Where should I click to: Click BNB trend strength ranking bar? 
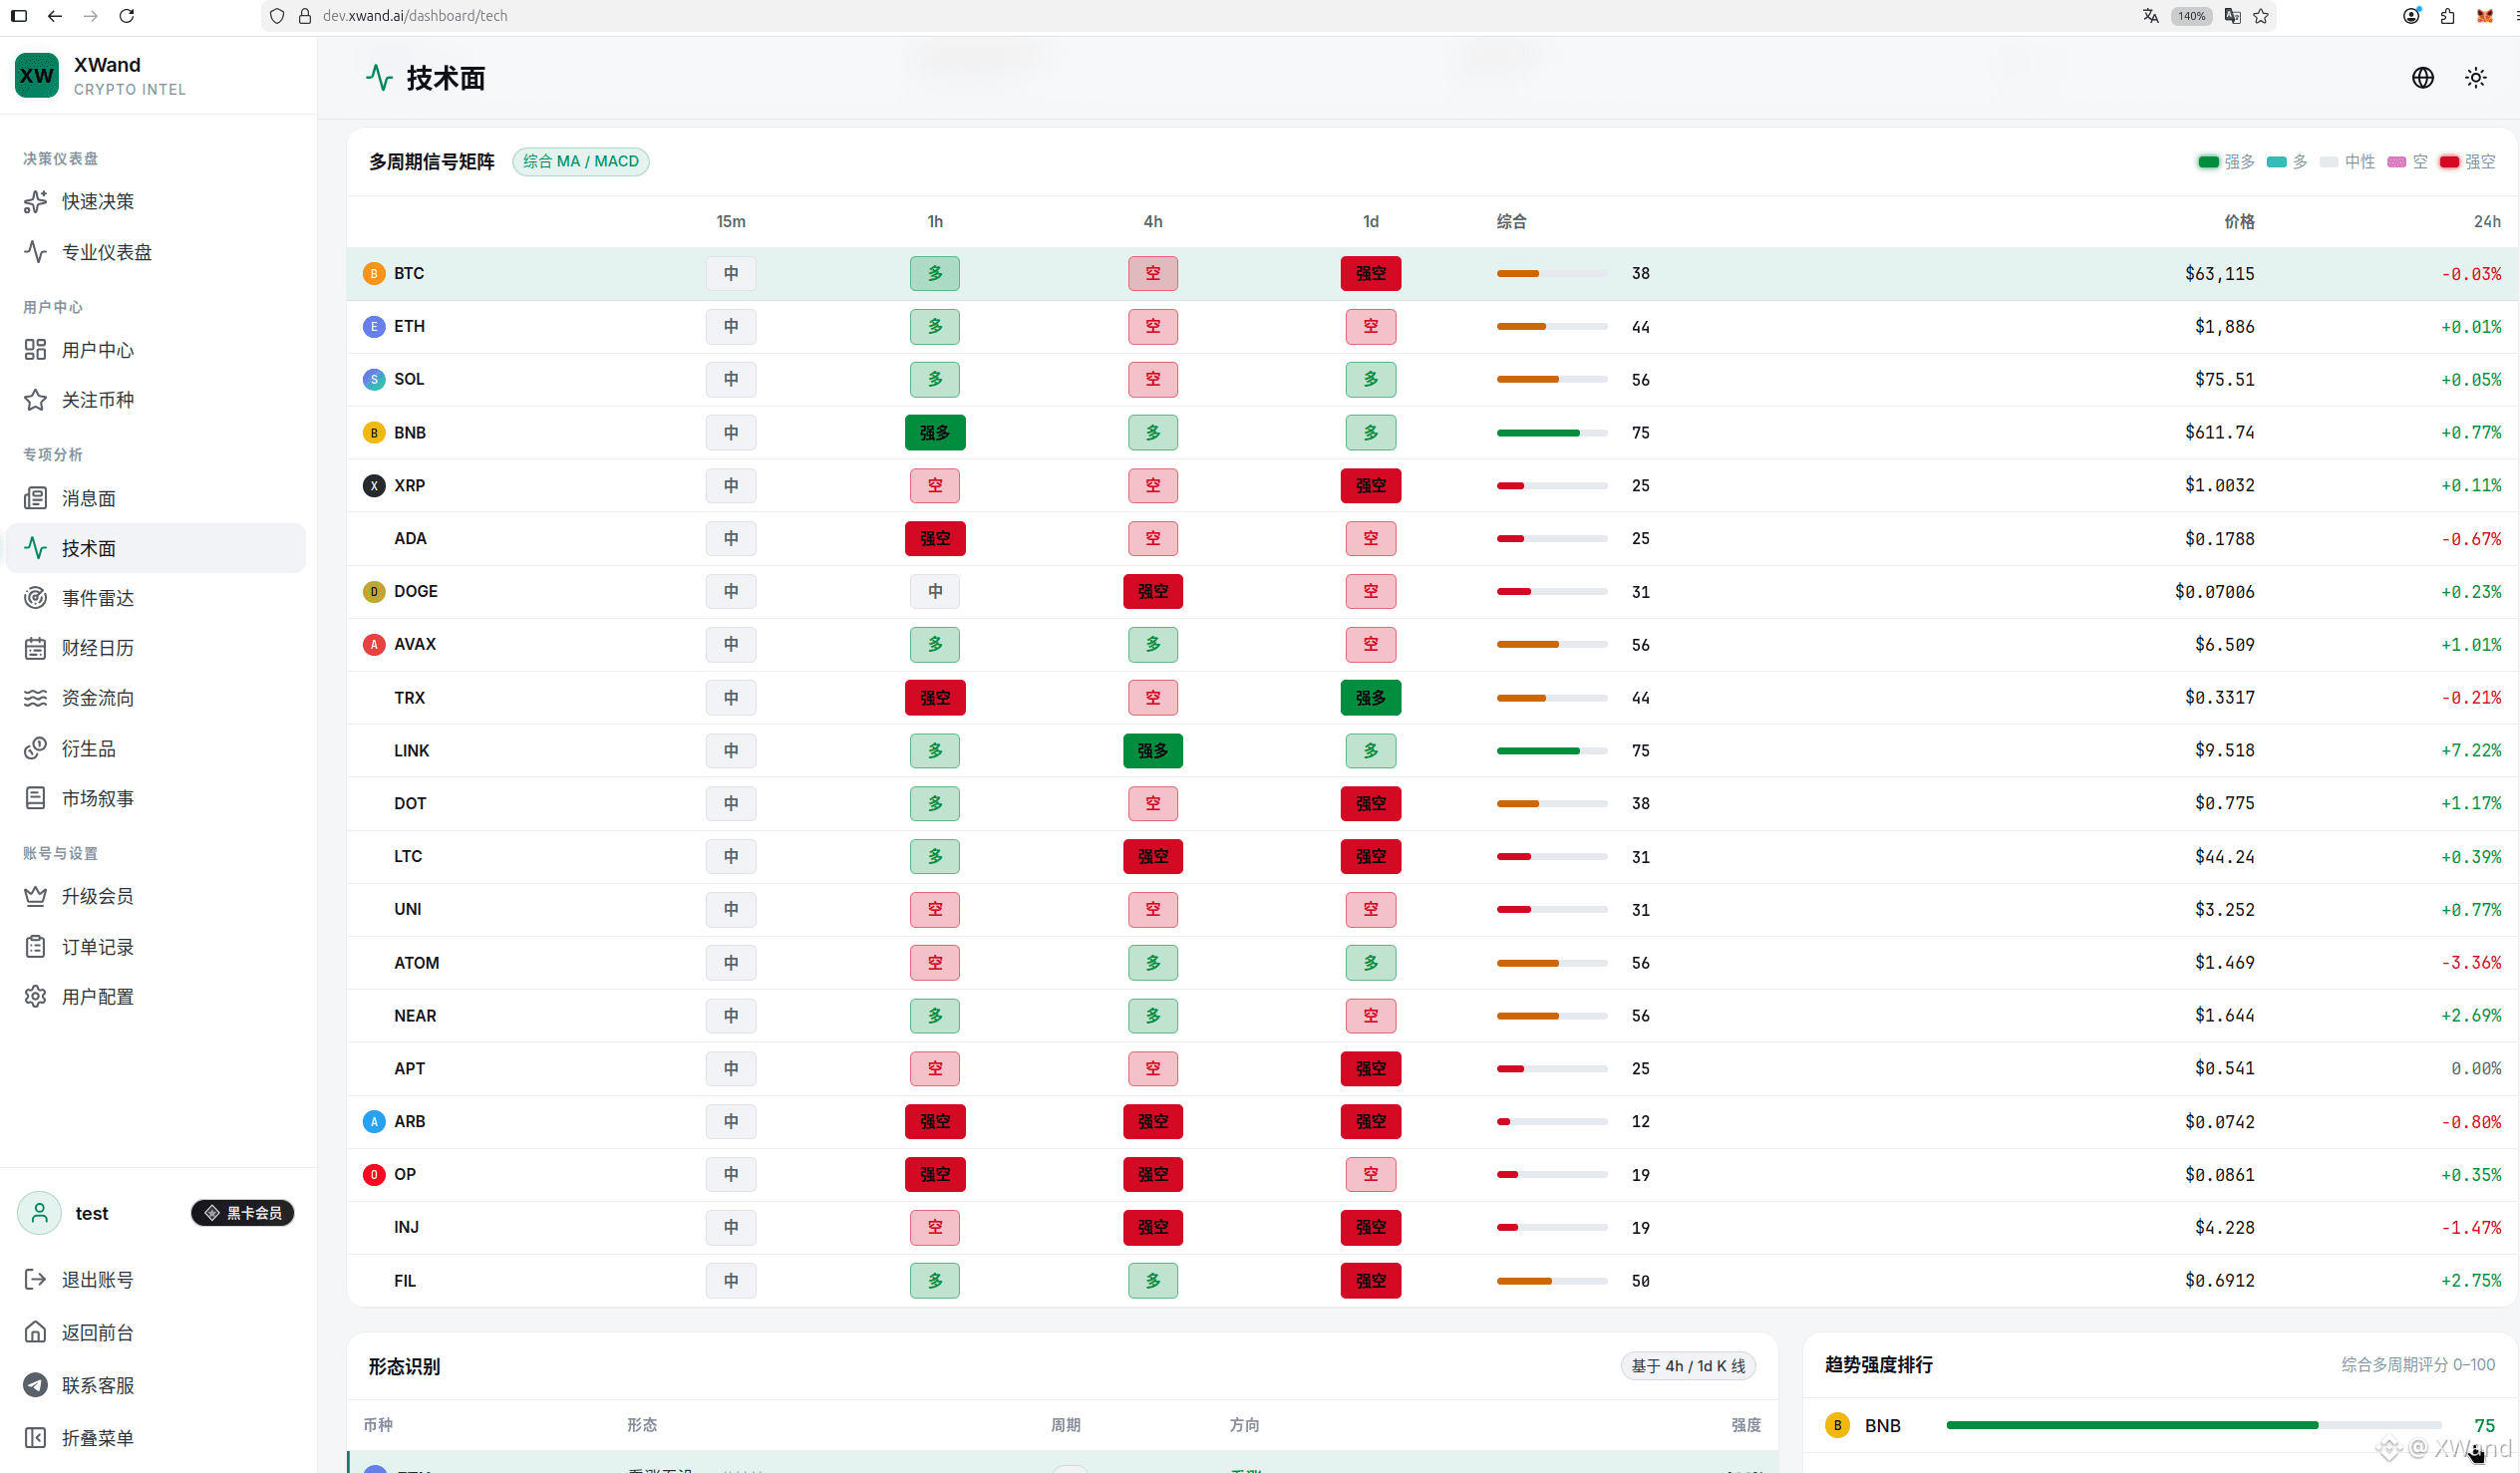coord(2194,1426)
